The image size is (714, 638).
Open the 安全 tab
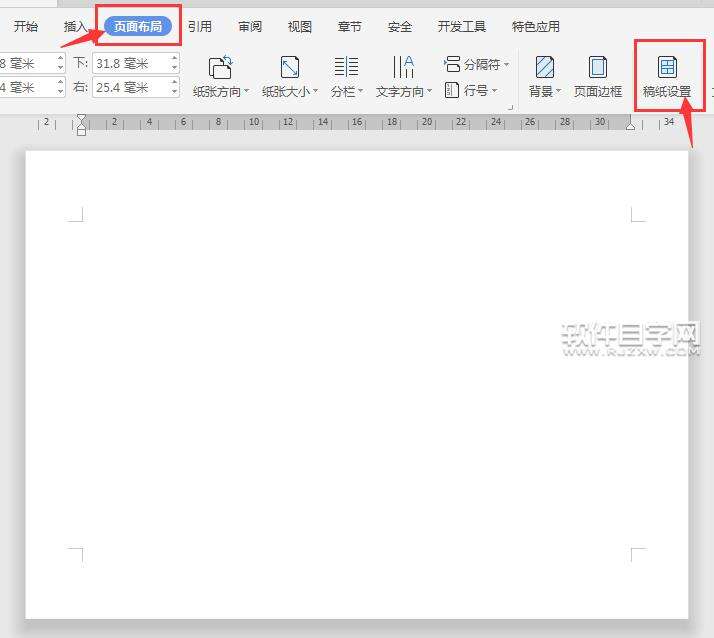click(400, 26)
